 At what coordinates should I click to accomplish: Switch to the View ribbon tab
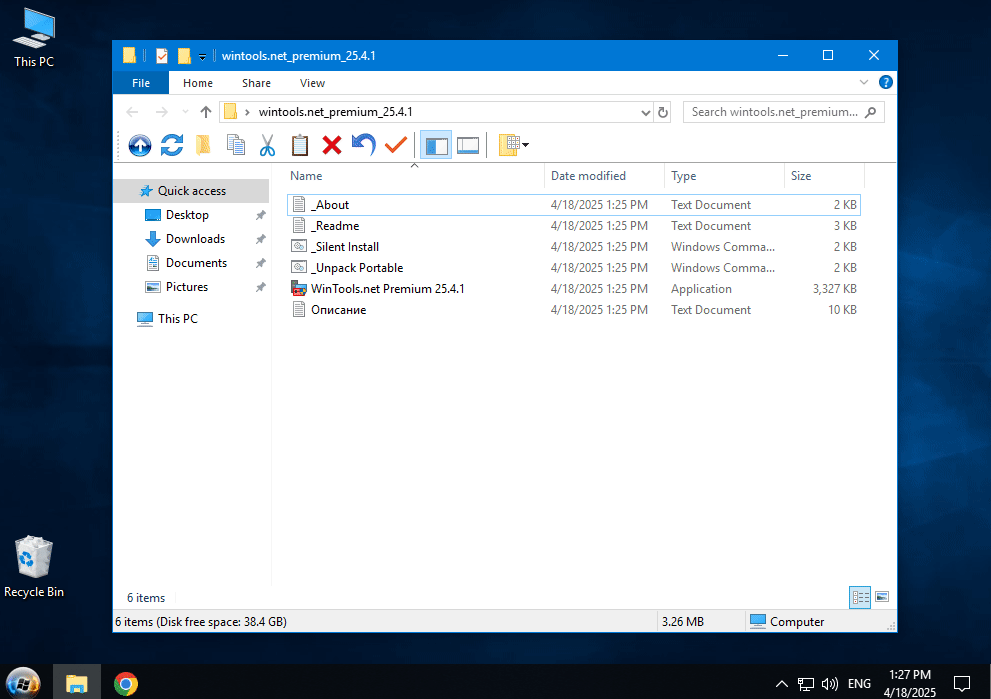(312, 83)
